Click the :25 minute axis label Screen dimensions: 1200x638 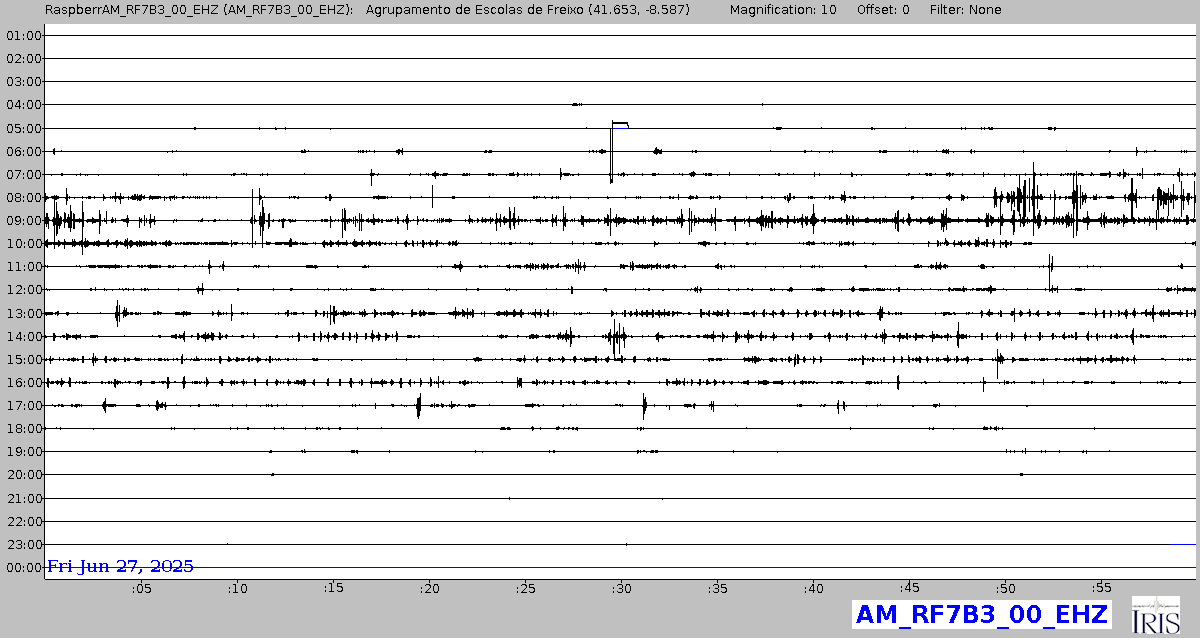(x=525, y=589)
